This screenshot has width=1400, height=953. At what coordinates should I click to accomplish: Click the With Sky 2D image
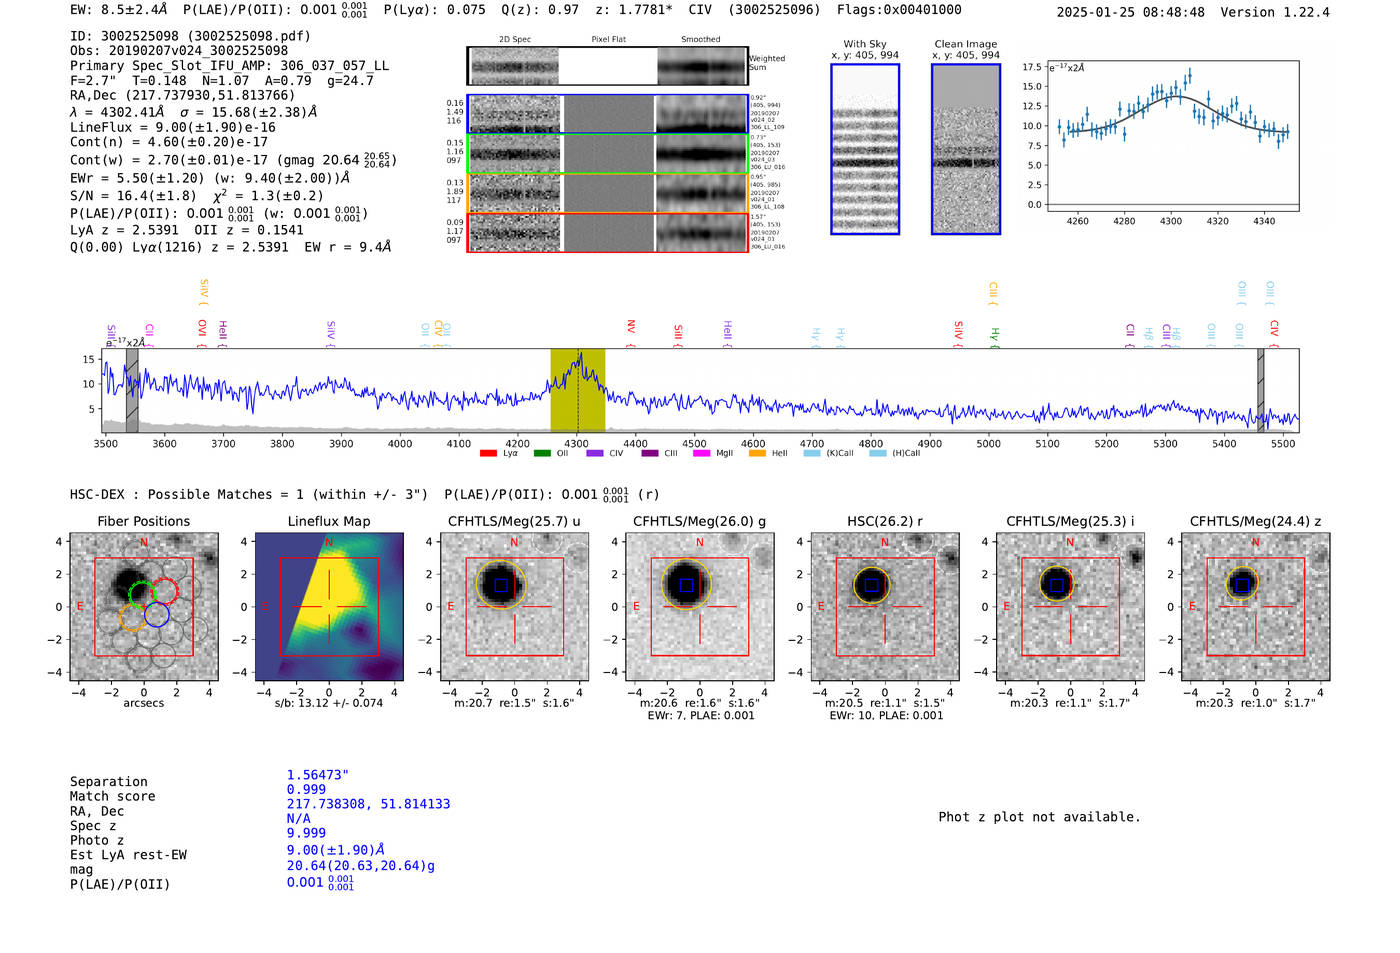(865, 149)
